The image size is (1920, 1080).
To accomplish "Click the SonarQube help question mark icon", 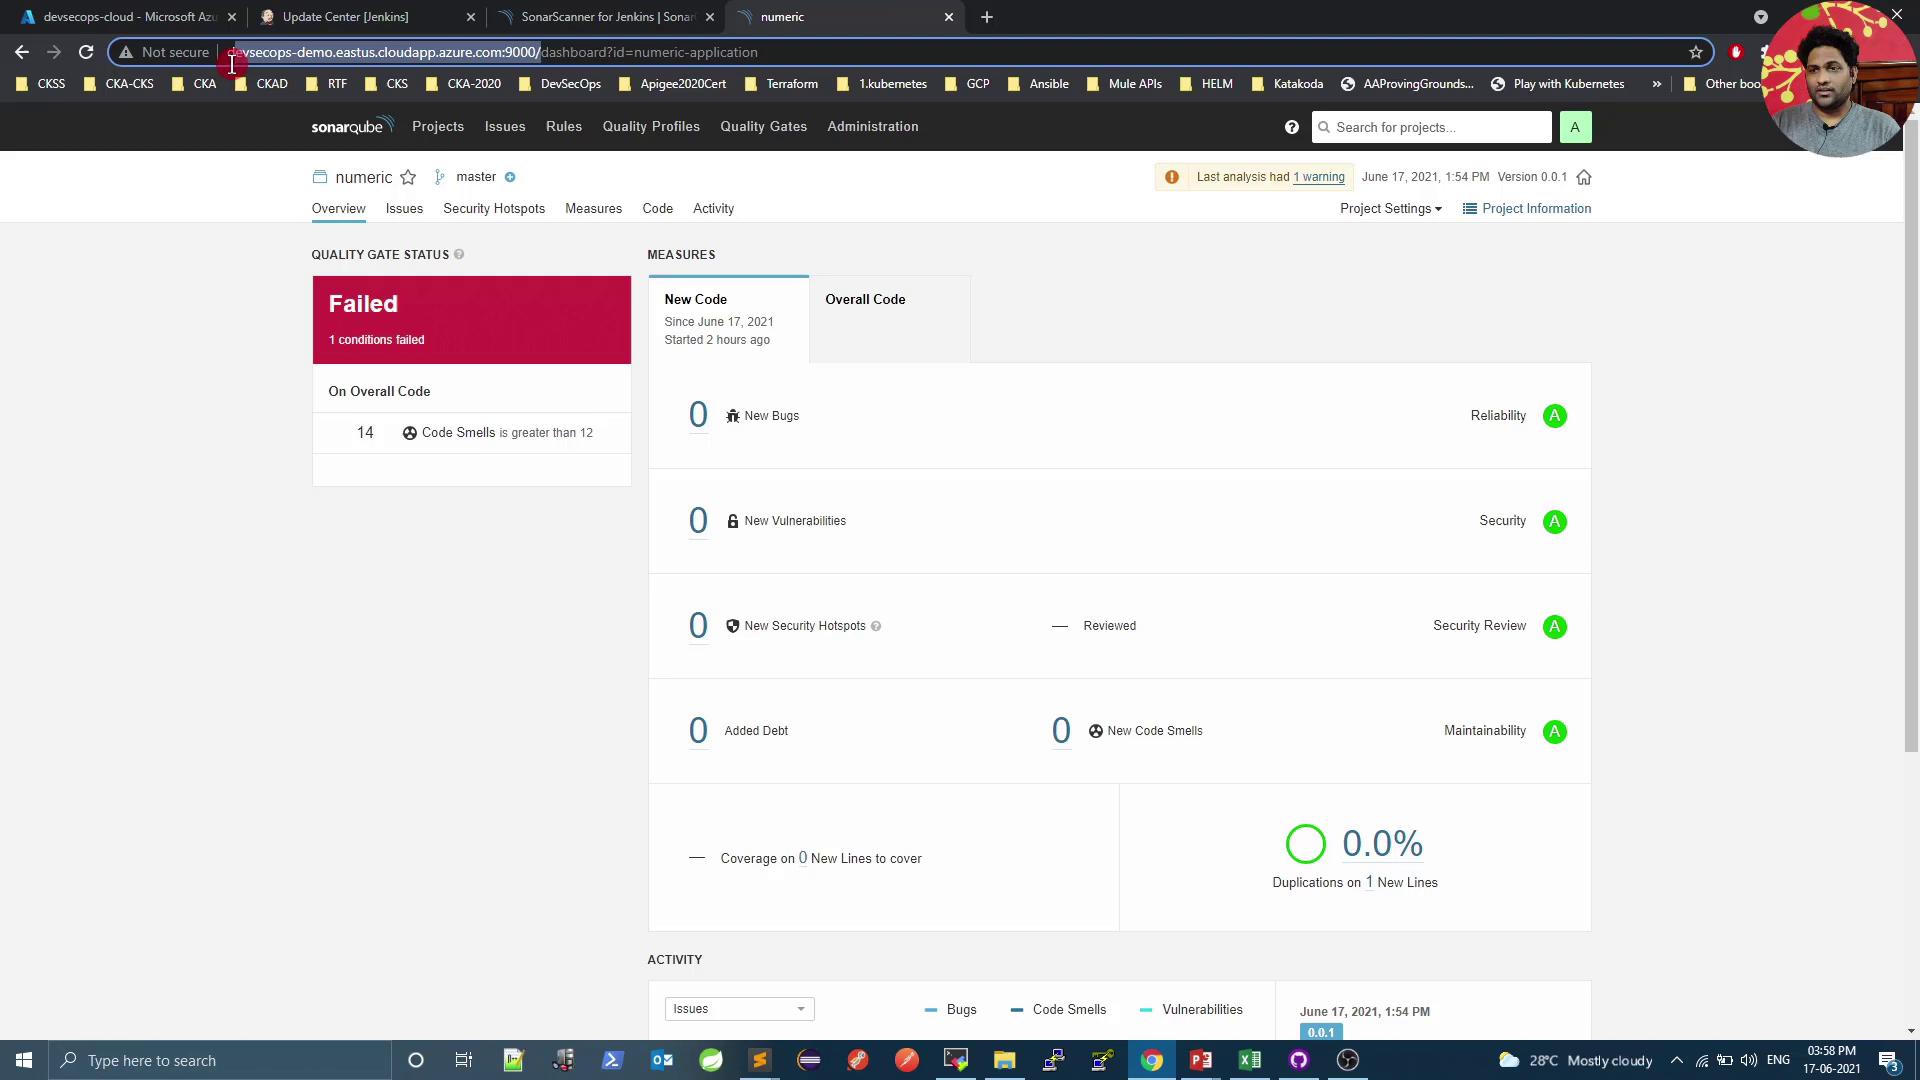I will (x=1292, y=127).
